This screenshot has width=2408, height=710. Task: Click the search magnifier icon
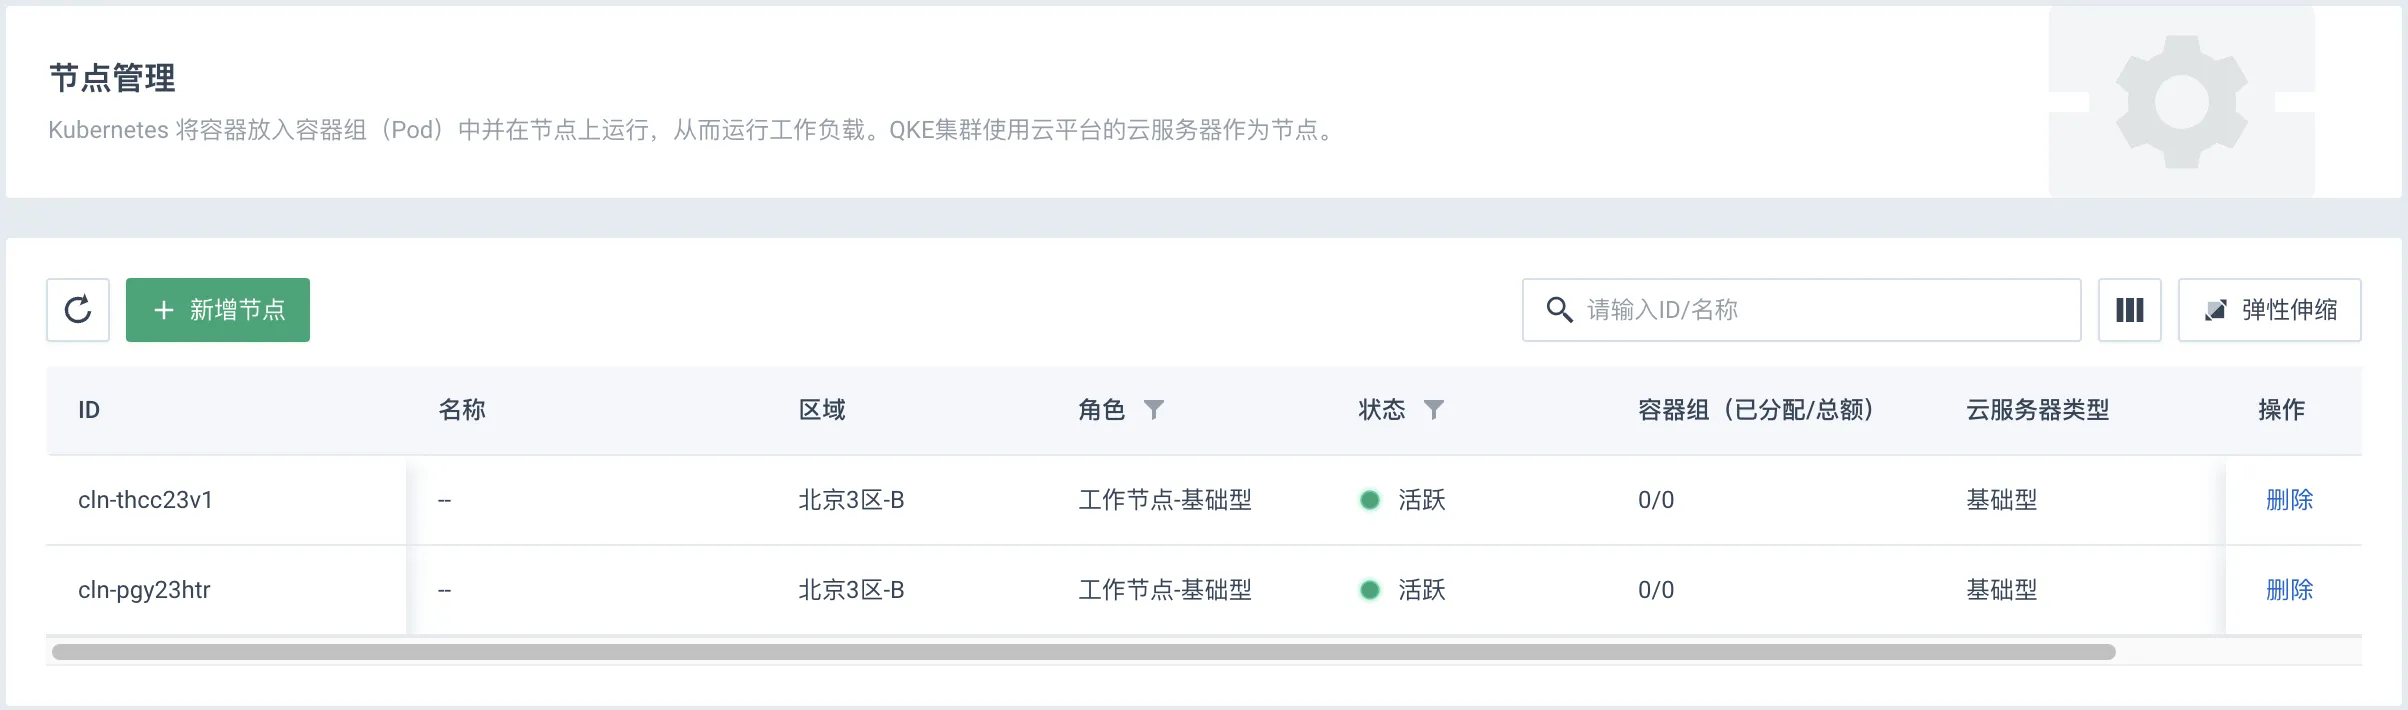pos(1559,310)
